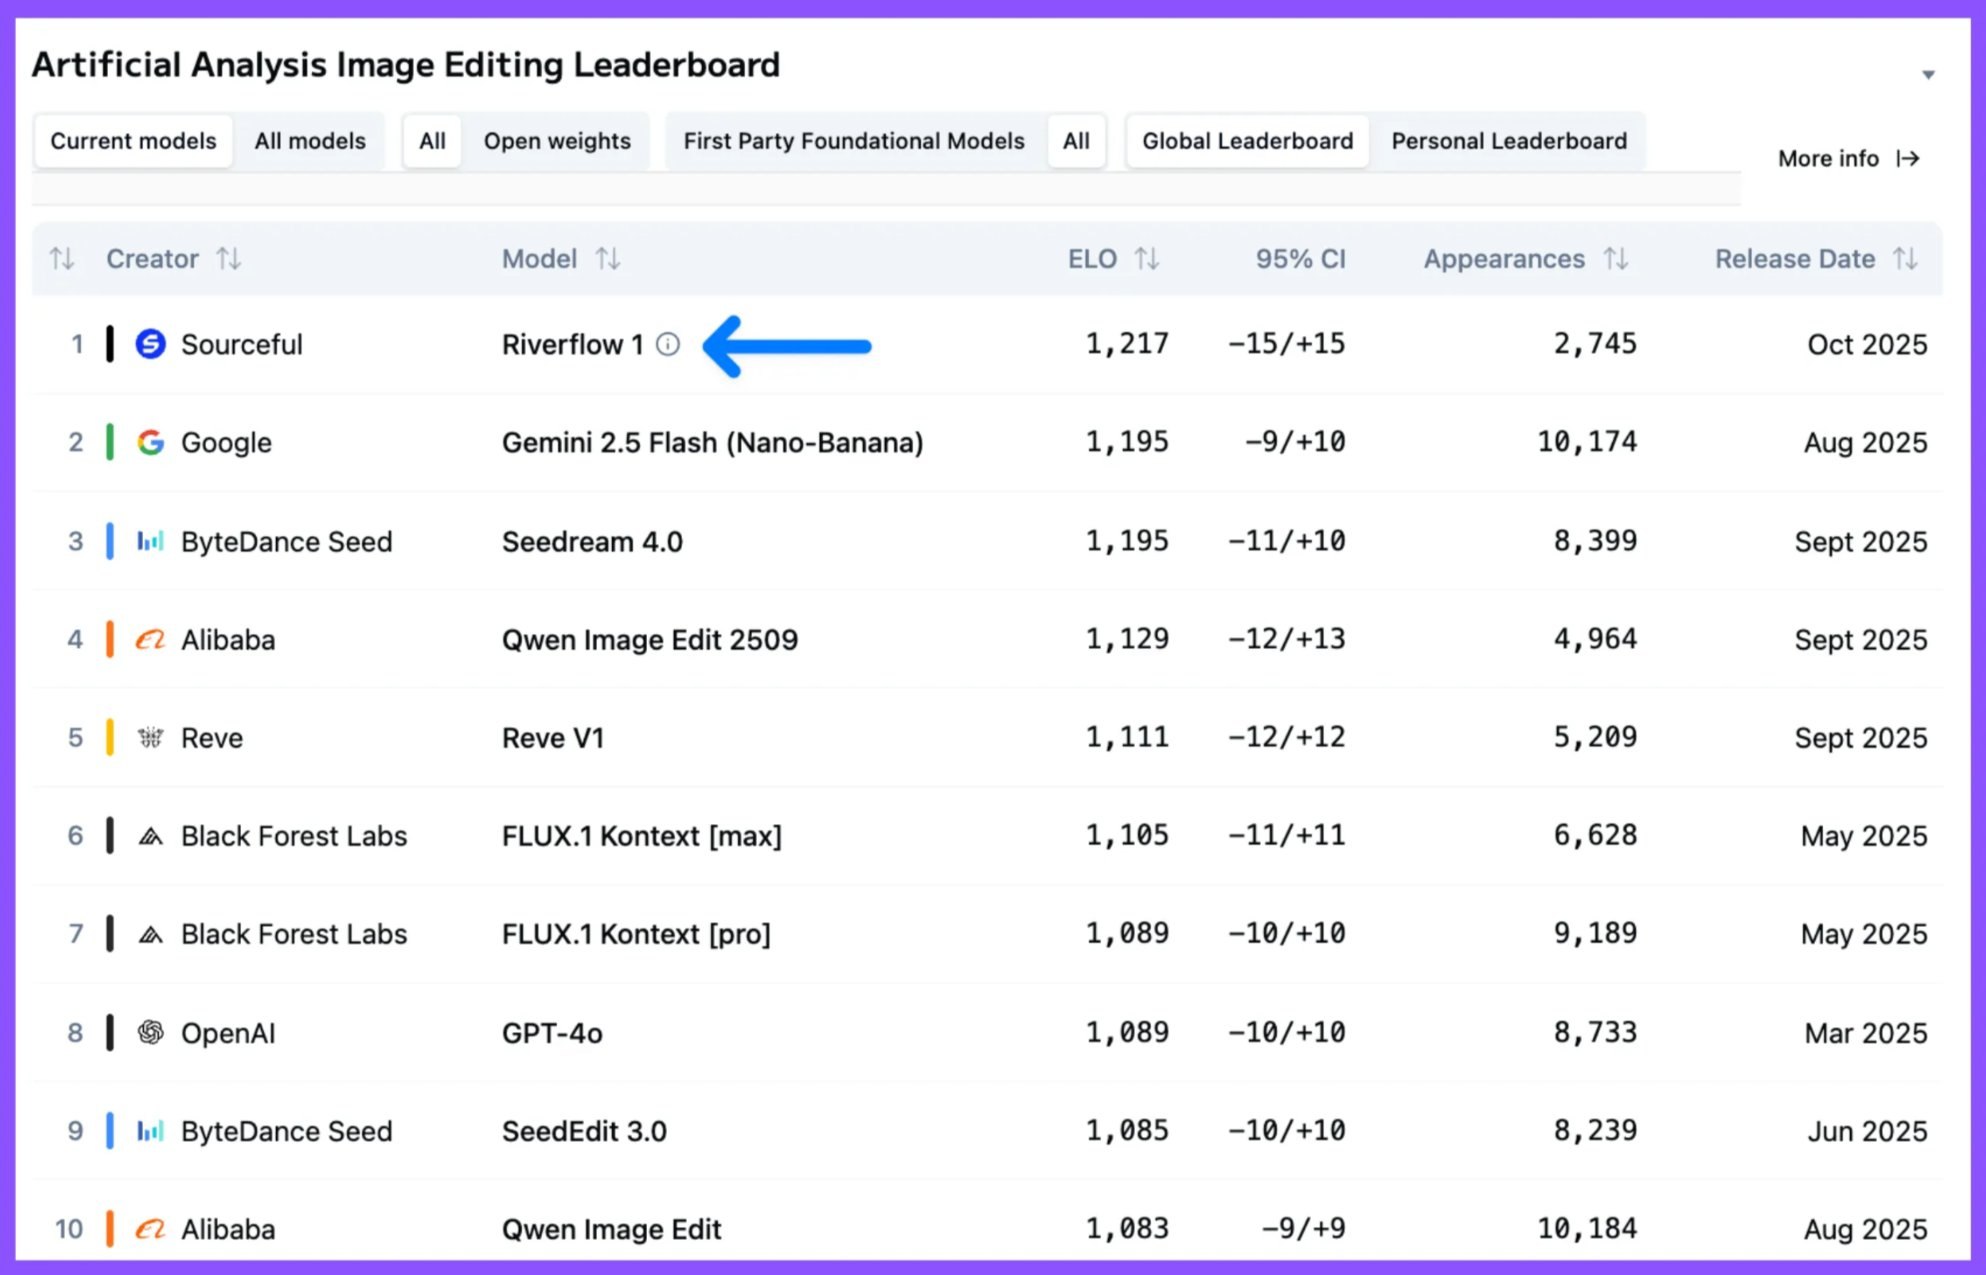
Task: Click the Riverflow 1 info icon
Action: [x=668, y=345]
